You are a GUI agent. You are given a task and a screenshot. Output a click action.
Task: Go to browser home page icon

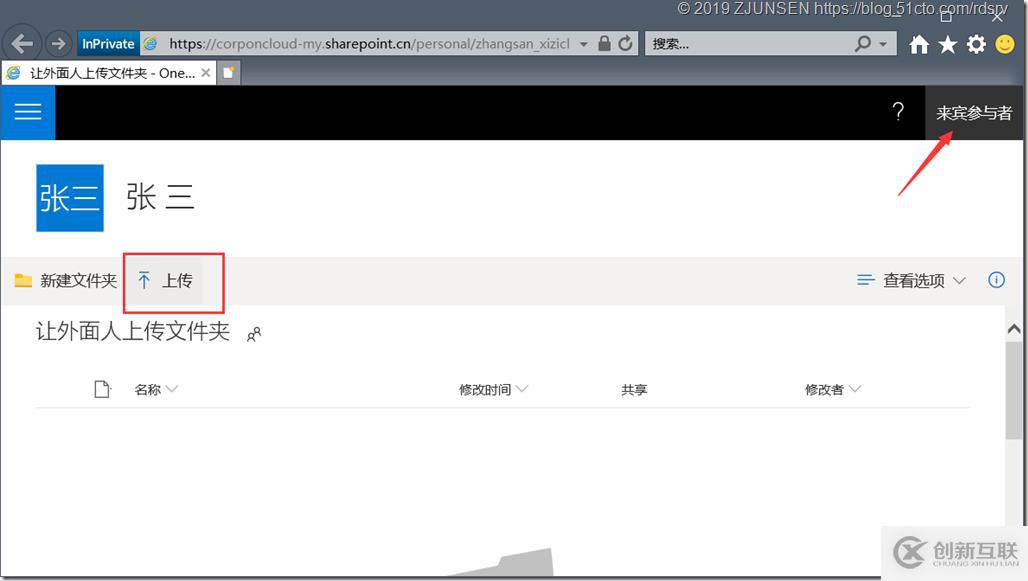919,45
